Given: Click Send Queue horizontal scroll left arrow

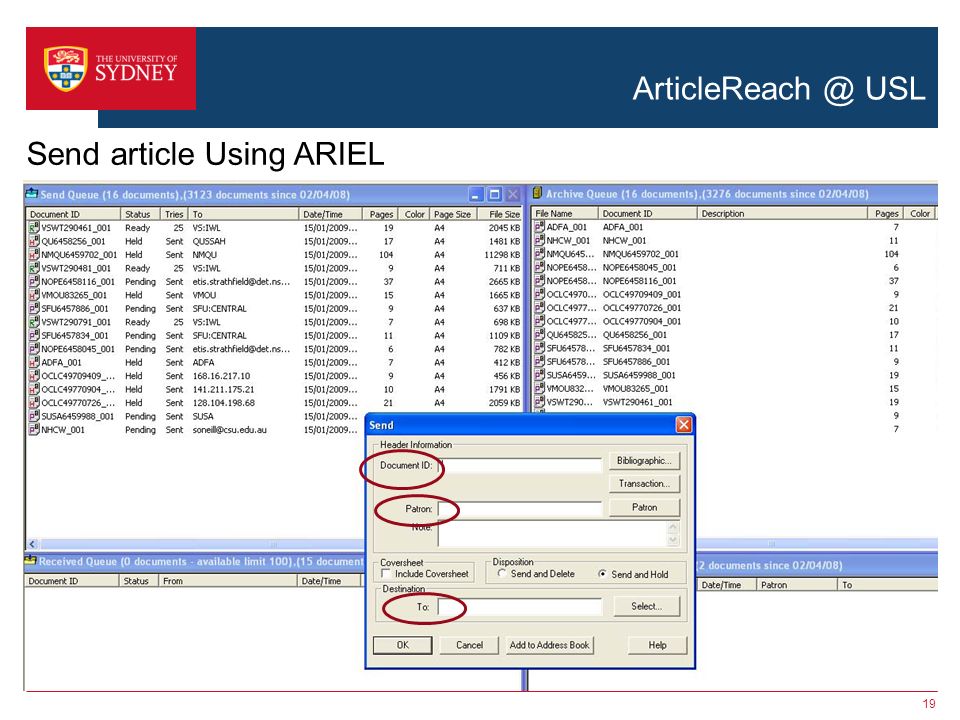Looking at the screenshot, I should [x=32, y=544].
